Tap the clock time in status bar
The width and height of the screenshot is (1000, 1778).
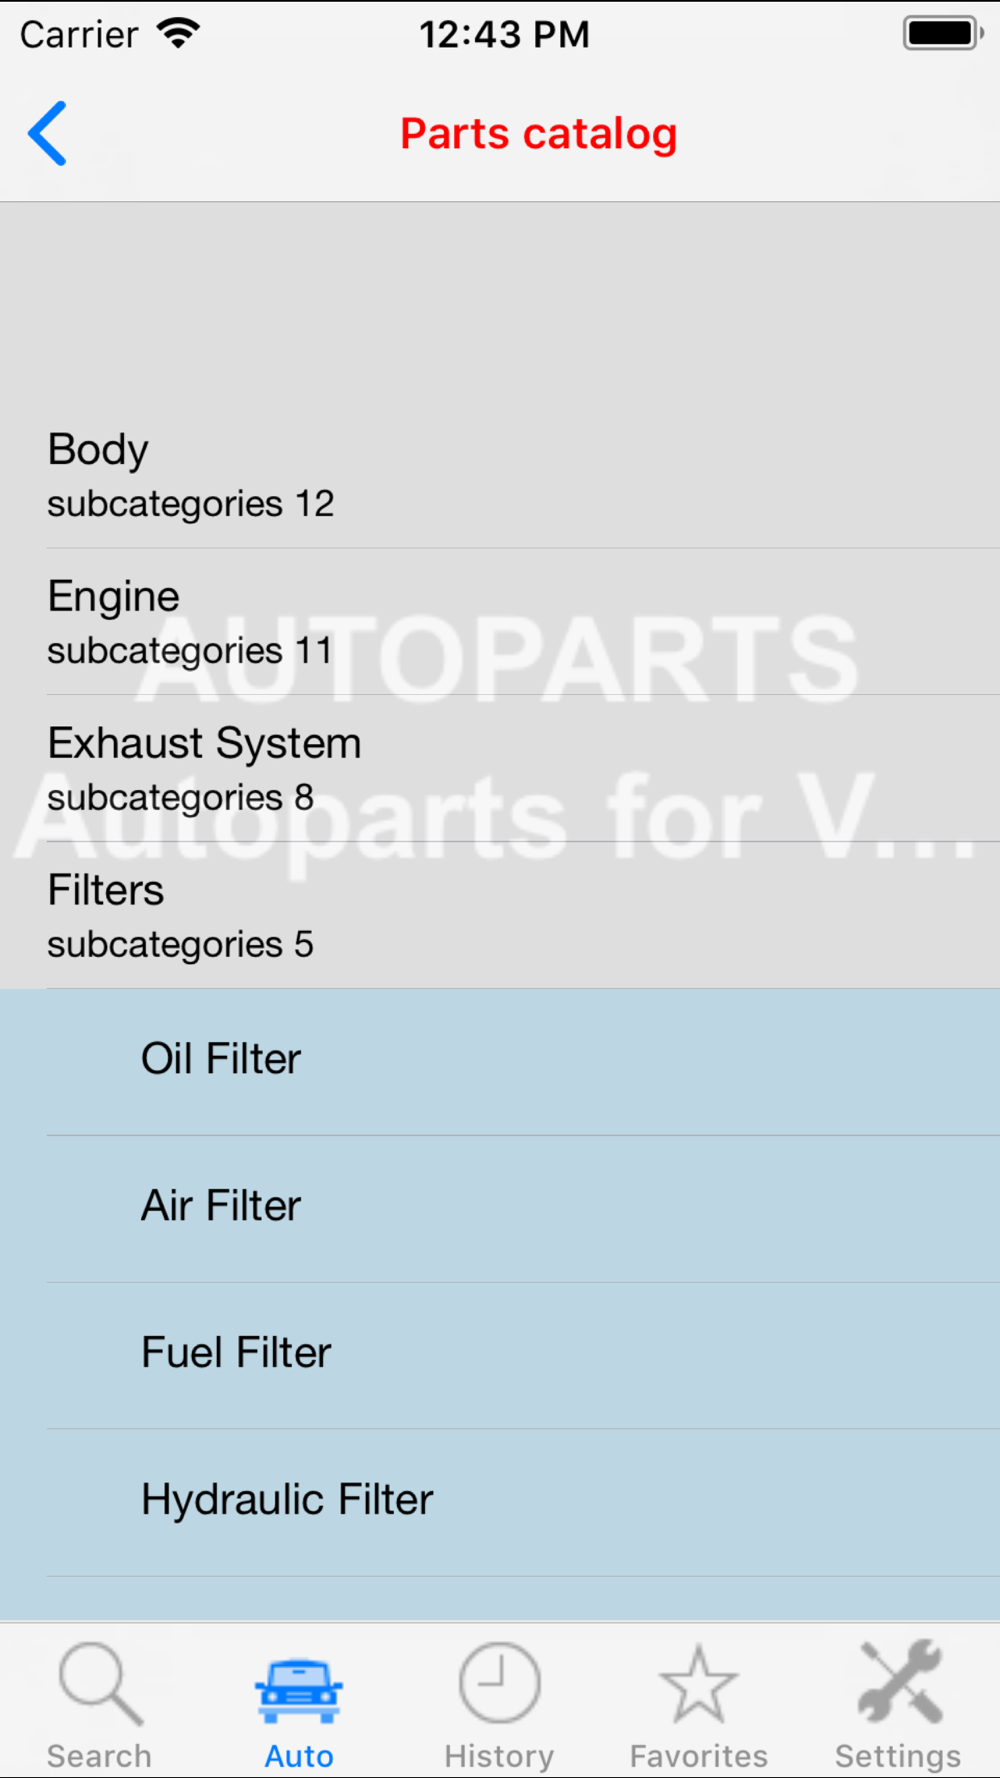504,34
